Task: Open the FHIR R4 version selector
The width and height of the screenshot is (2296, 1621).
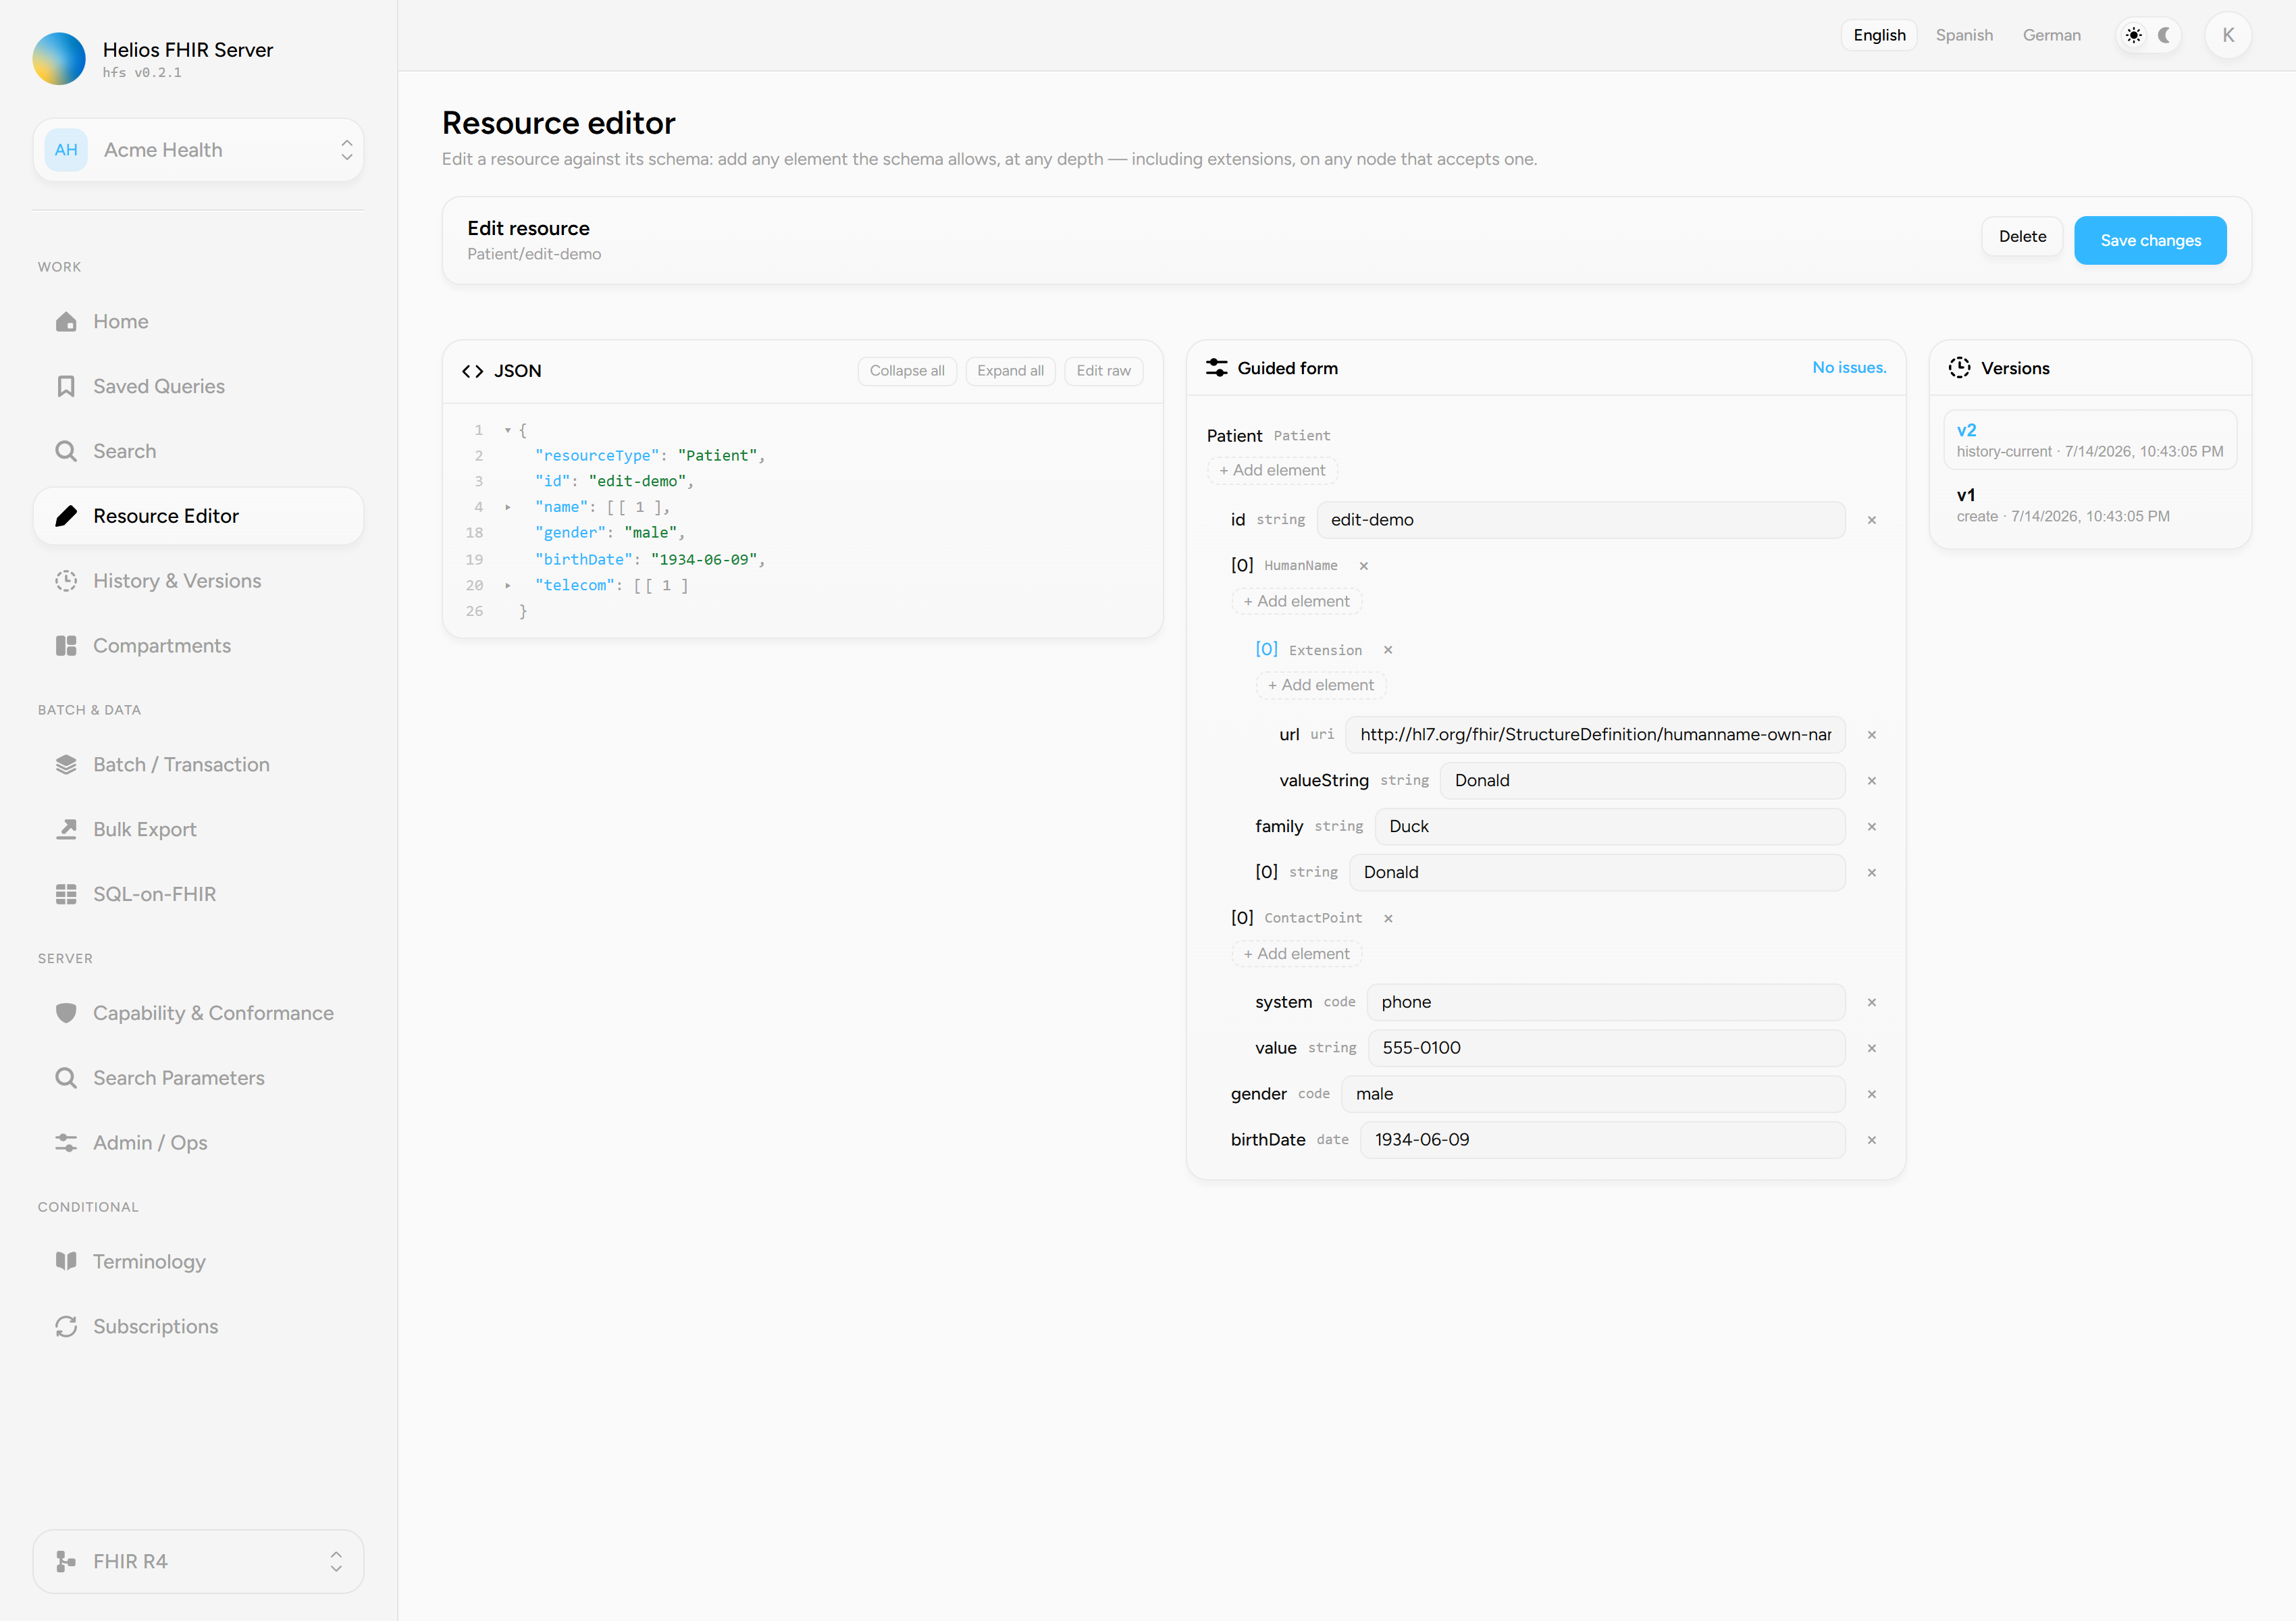Action: pos(198,1561)
